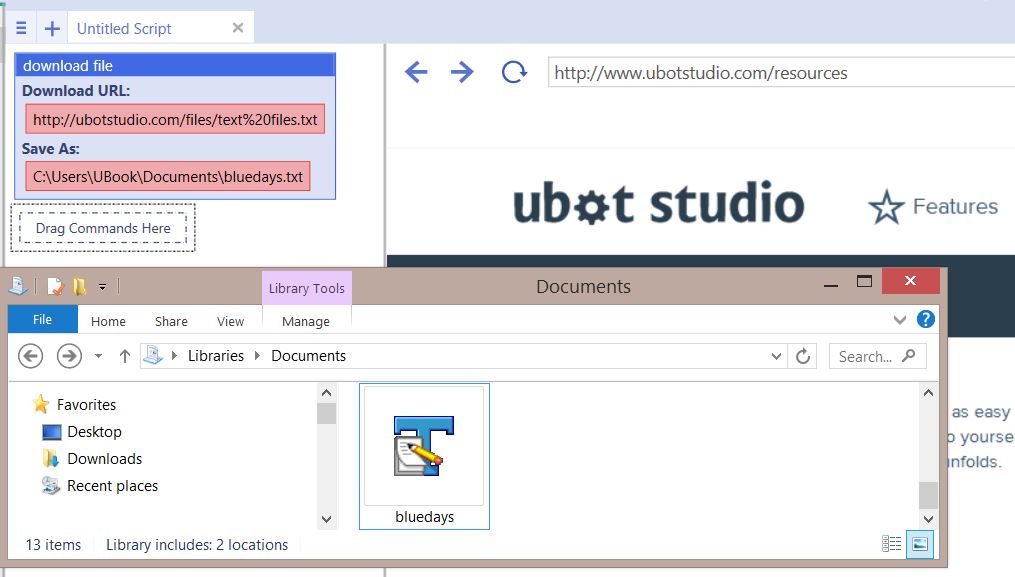
Task: Select the download file command header
Action: [175, 65]
